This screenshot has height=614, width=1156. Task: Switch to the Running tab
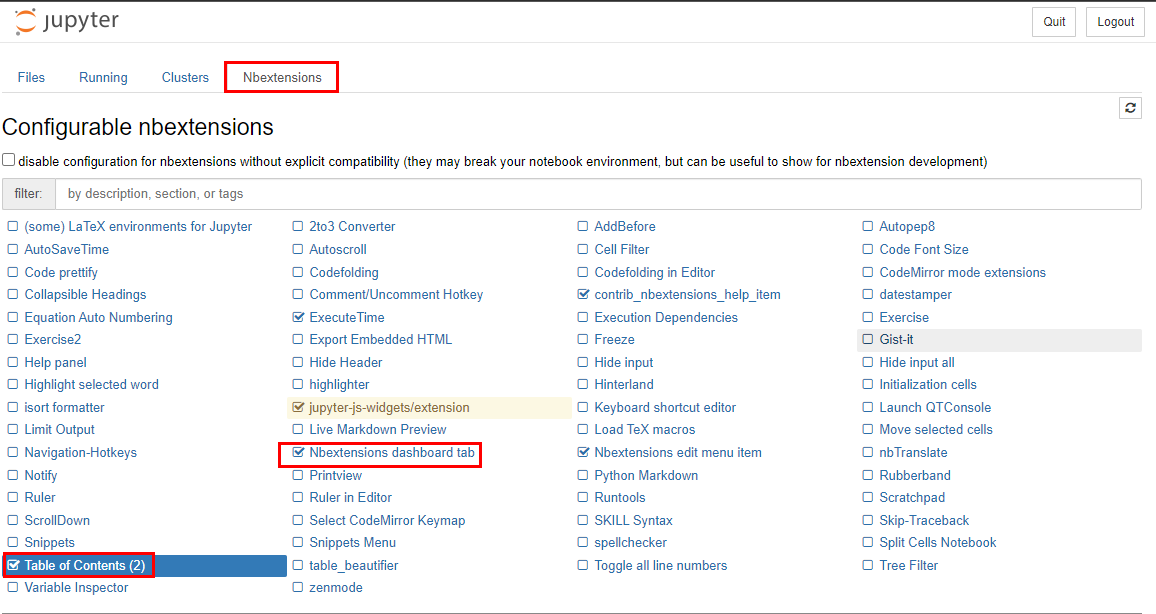(103, 77)
